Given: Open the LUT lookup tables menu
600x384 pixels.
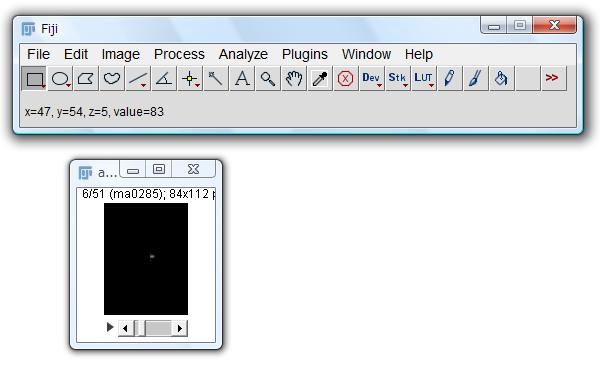Looking at the screenshot, I should click(424, 78).
